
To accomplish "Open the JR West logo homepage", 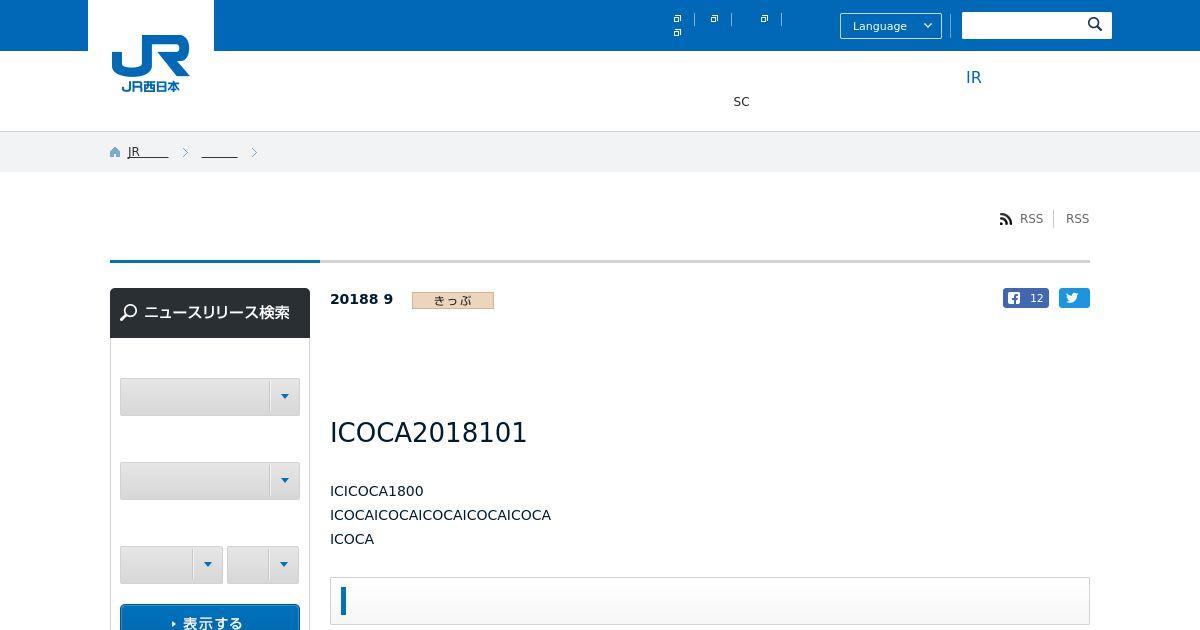I will click(151, 64).
